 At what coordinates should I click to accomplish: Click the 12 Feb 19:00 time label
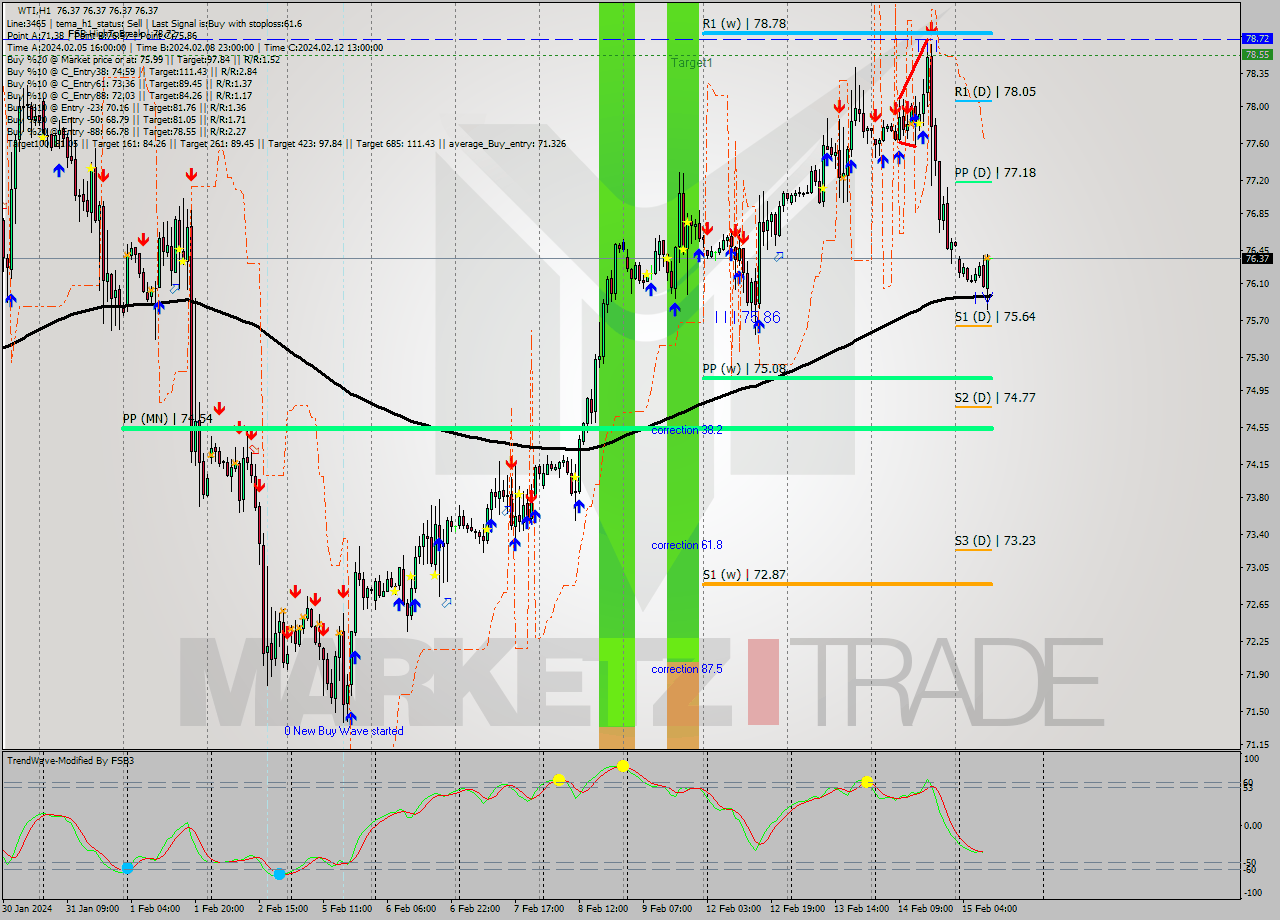(797, 909)
